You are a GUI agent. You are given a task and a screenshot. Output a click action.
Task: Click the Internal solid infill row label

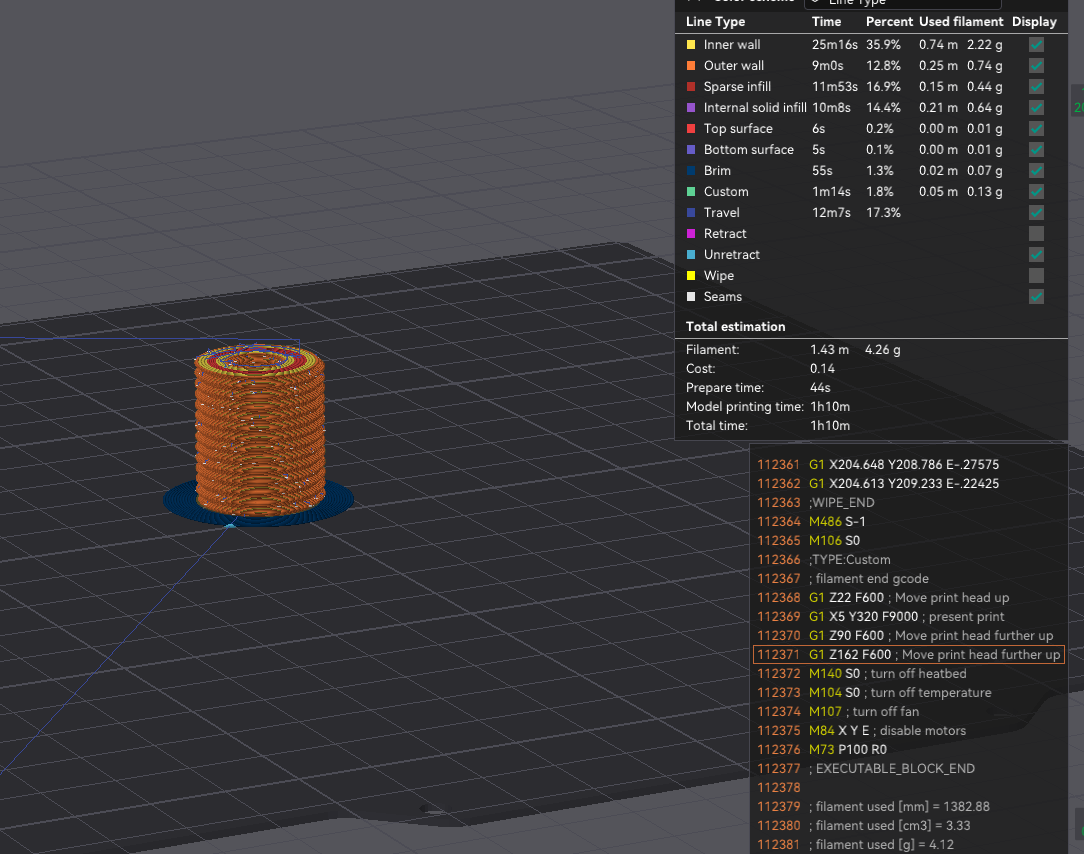point(755,108)
